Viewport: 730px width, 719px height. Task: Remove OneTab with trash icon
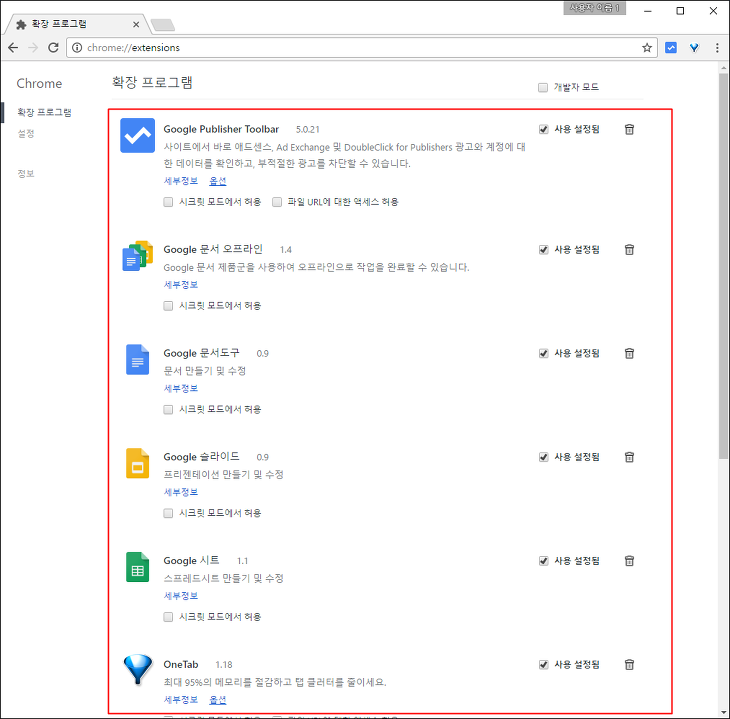point(629,665)
